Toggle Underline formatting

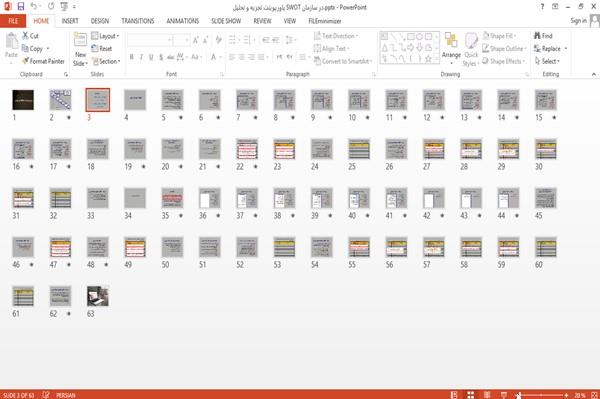(151, 57)
